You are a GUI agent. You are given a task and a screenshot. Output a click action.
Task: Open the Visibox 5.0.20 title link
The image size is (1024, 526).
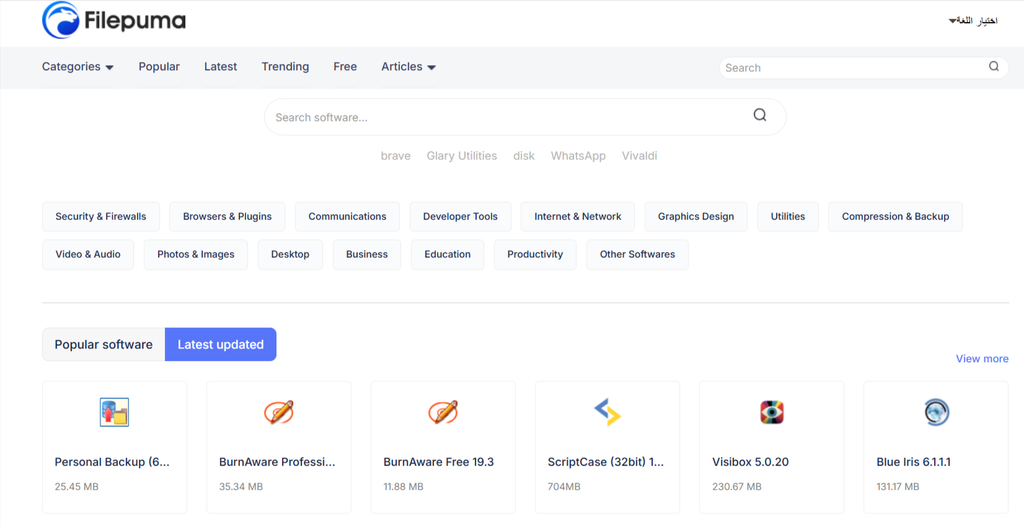coord(750,462)
